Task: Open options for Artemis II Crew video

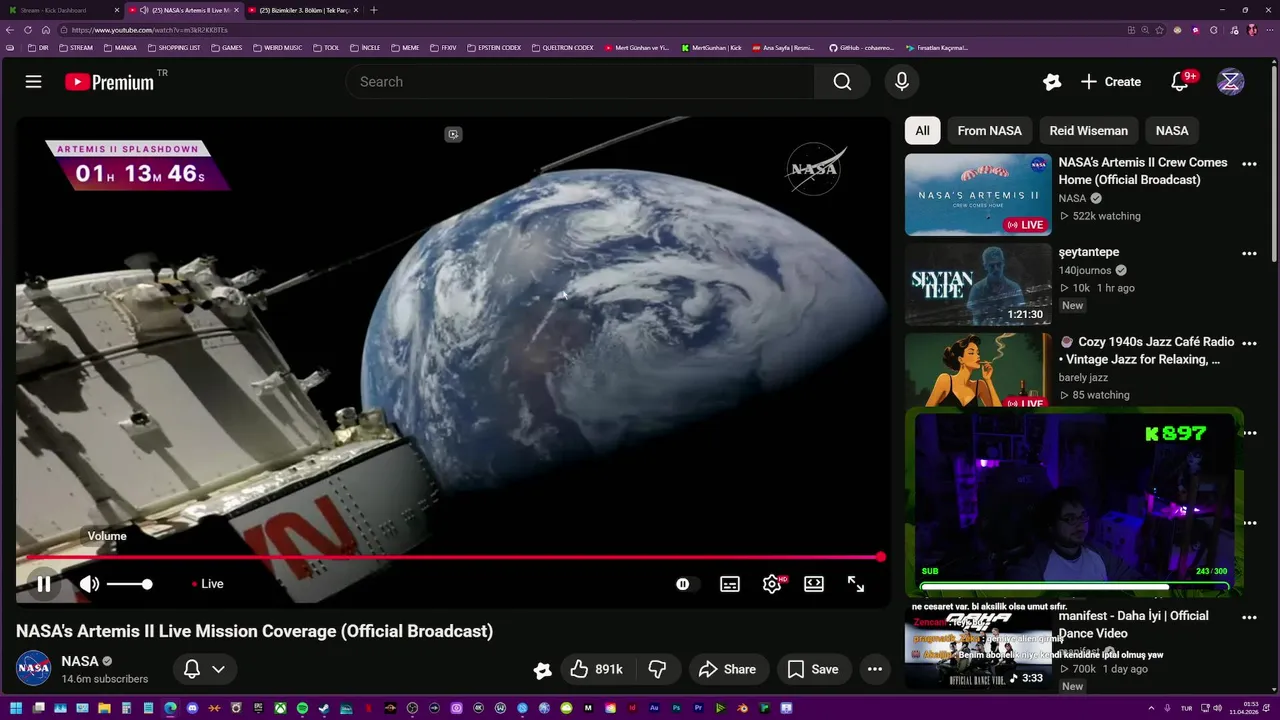Action: point(1249,164)
